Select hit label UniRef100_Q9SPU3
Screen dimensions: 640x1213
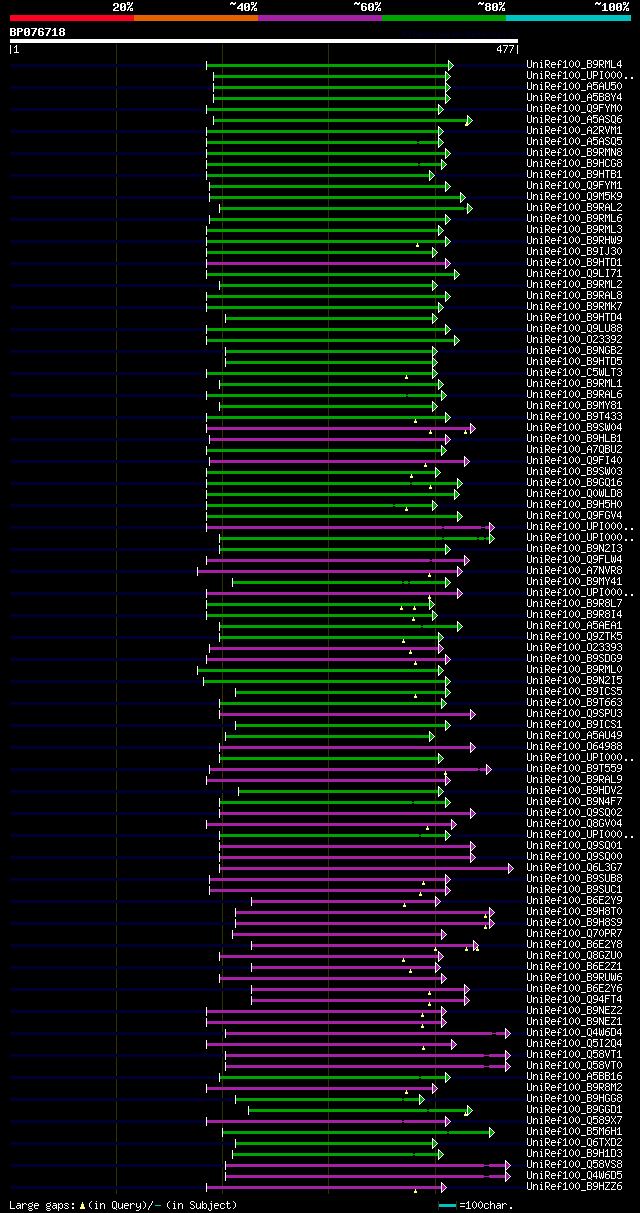[574, 714]
